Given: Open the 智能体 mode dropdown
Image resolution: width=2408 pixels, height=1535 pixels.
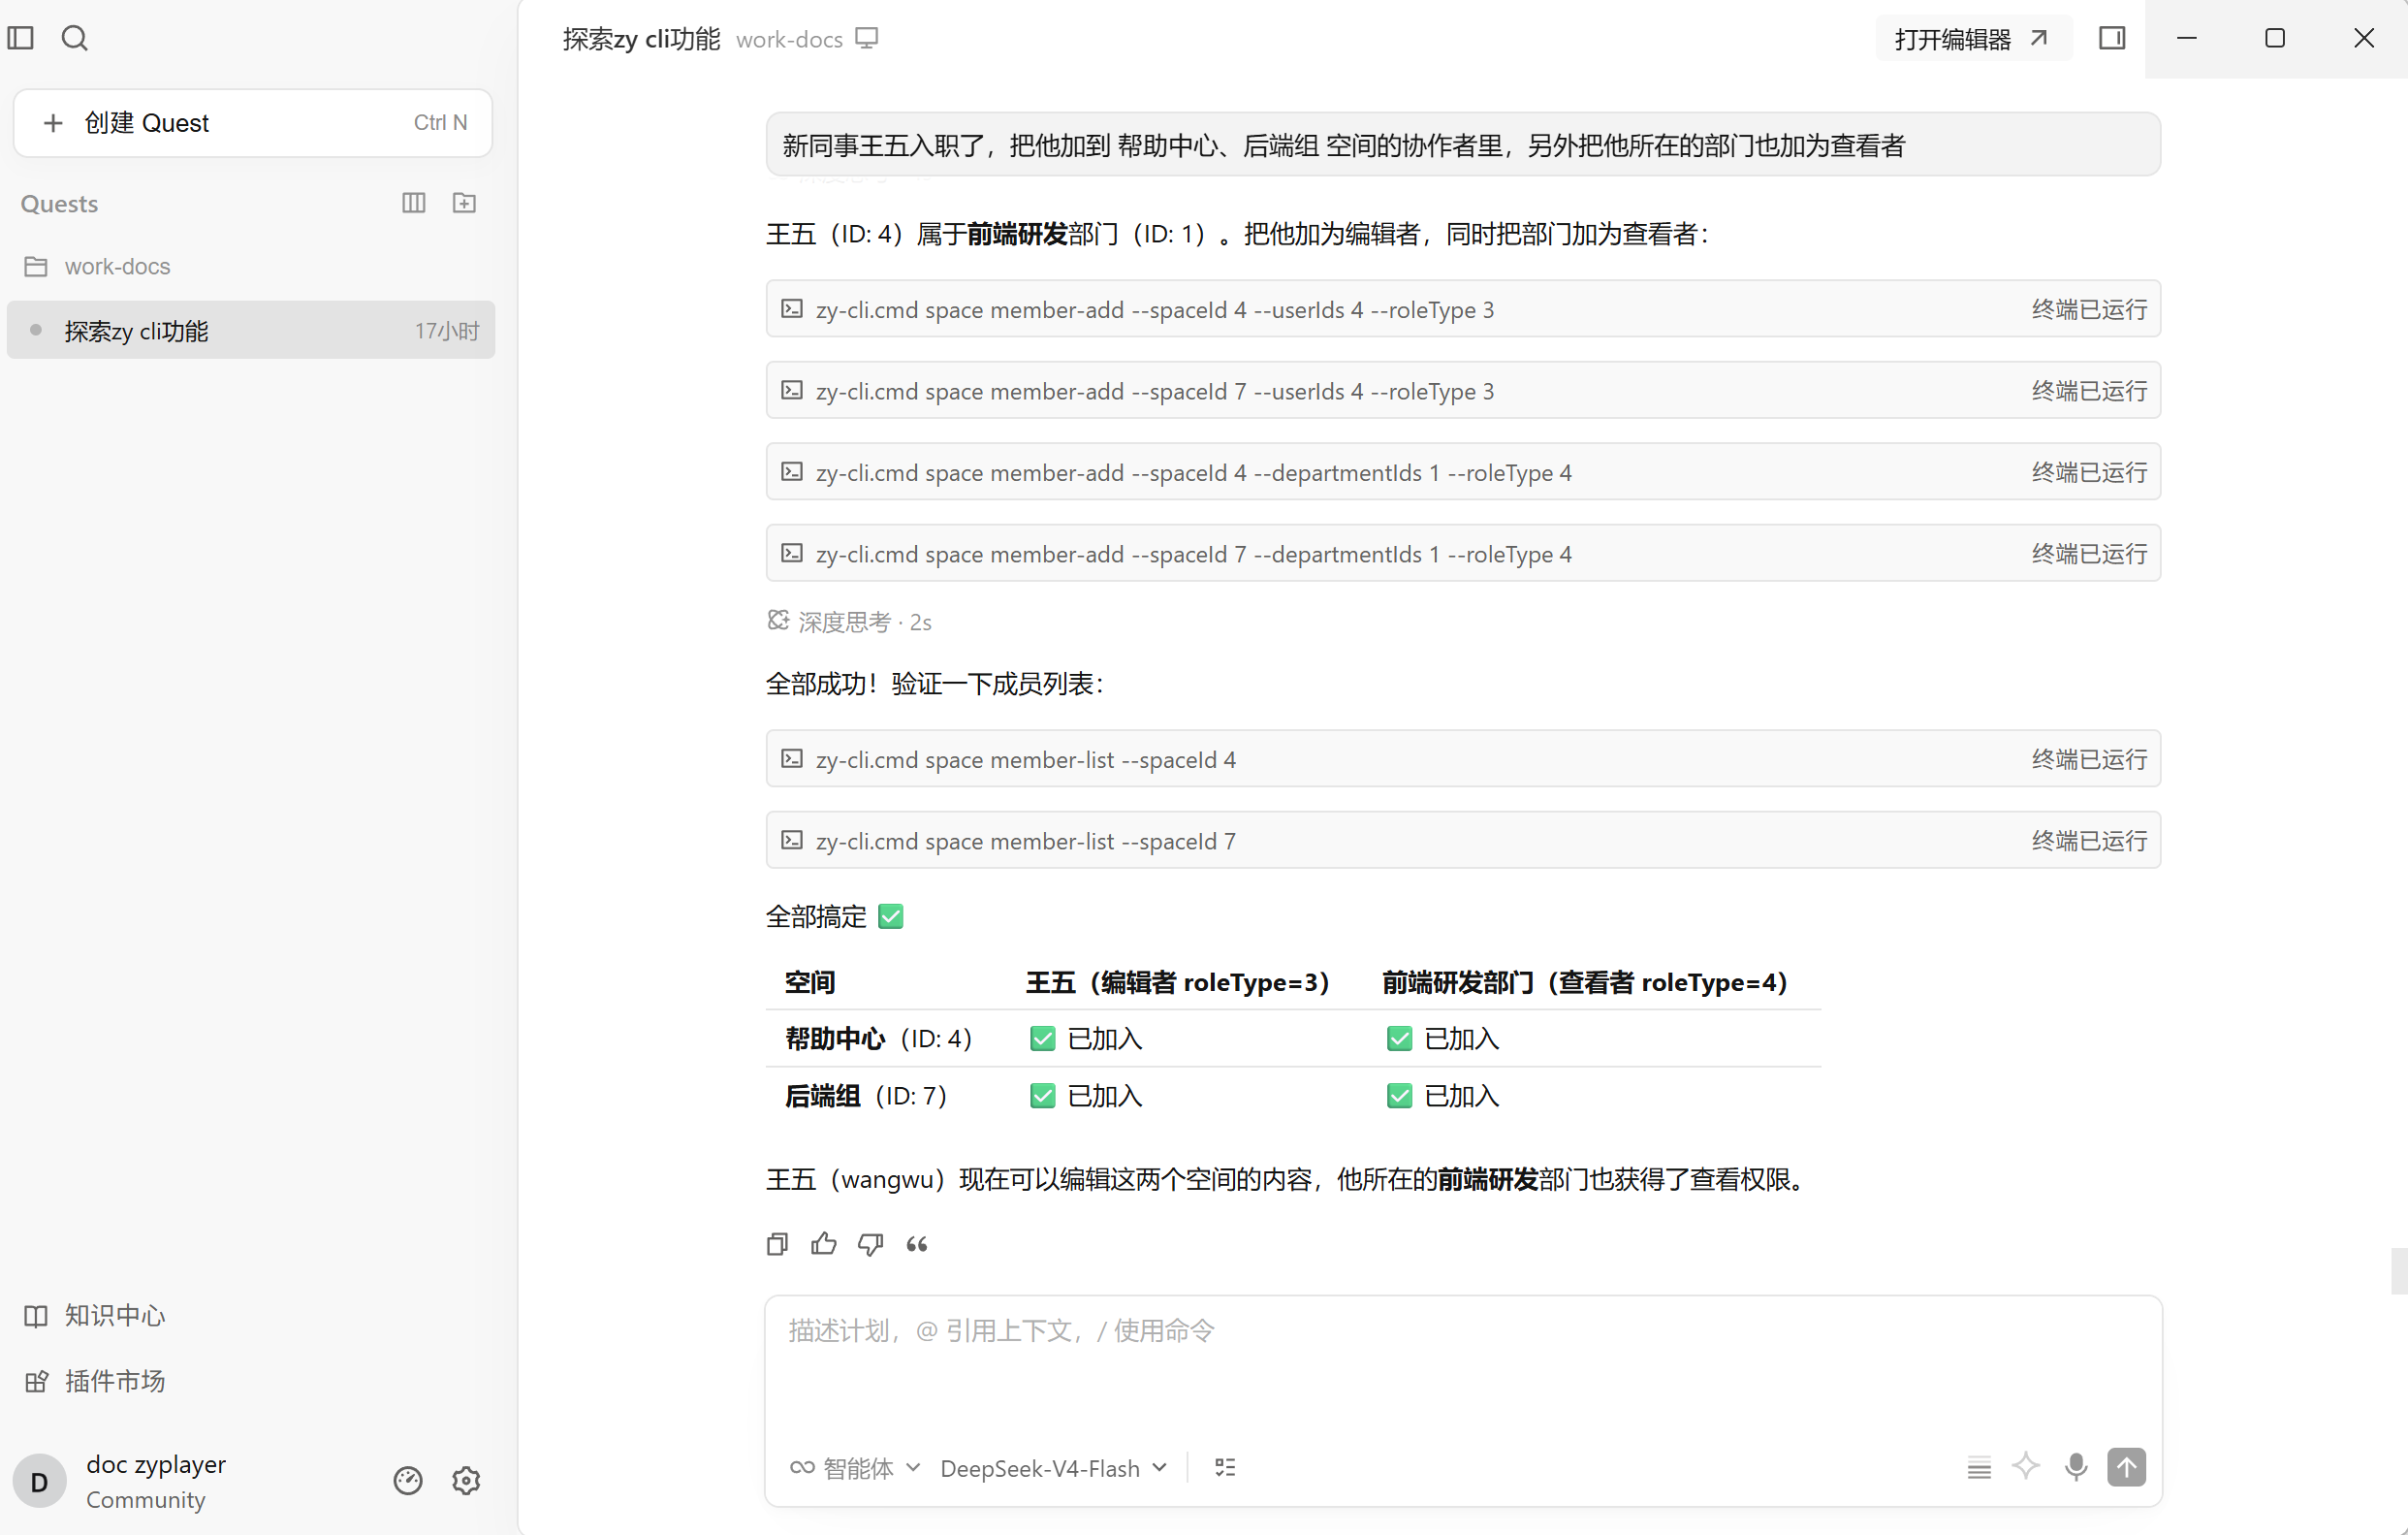Looking at the screenshot, I should pyautogui.click(x=855, y=1467).
